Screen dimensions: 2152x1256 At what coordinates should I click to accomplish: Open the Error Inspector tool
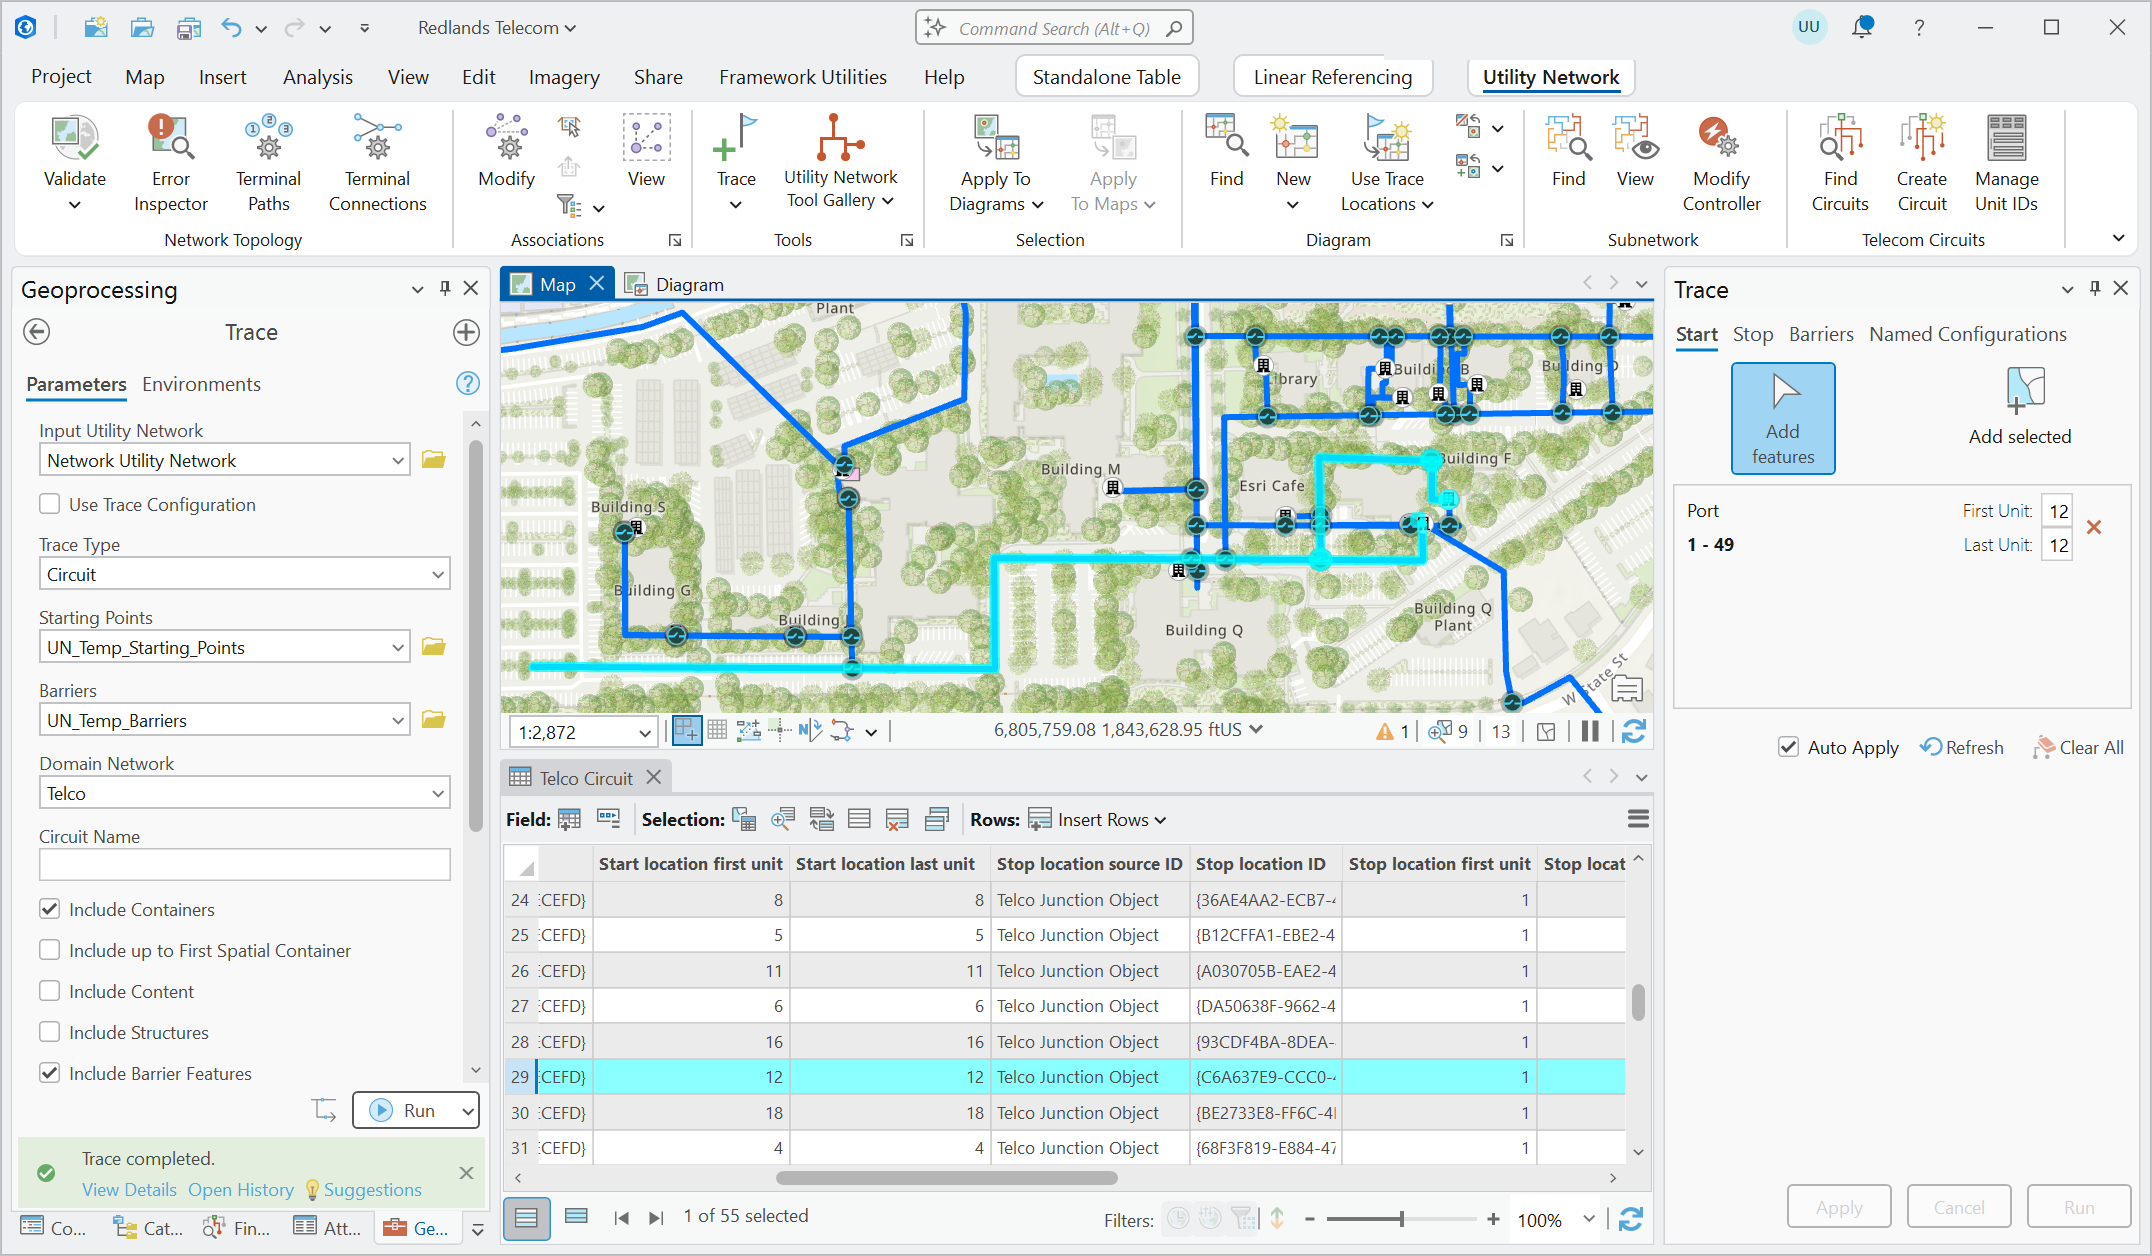(171, 163)
